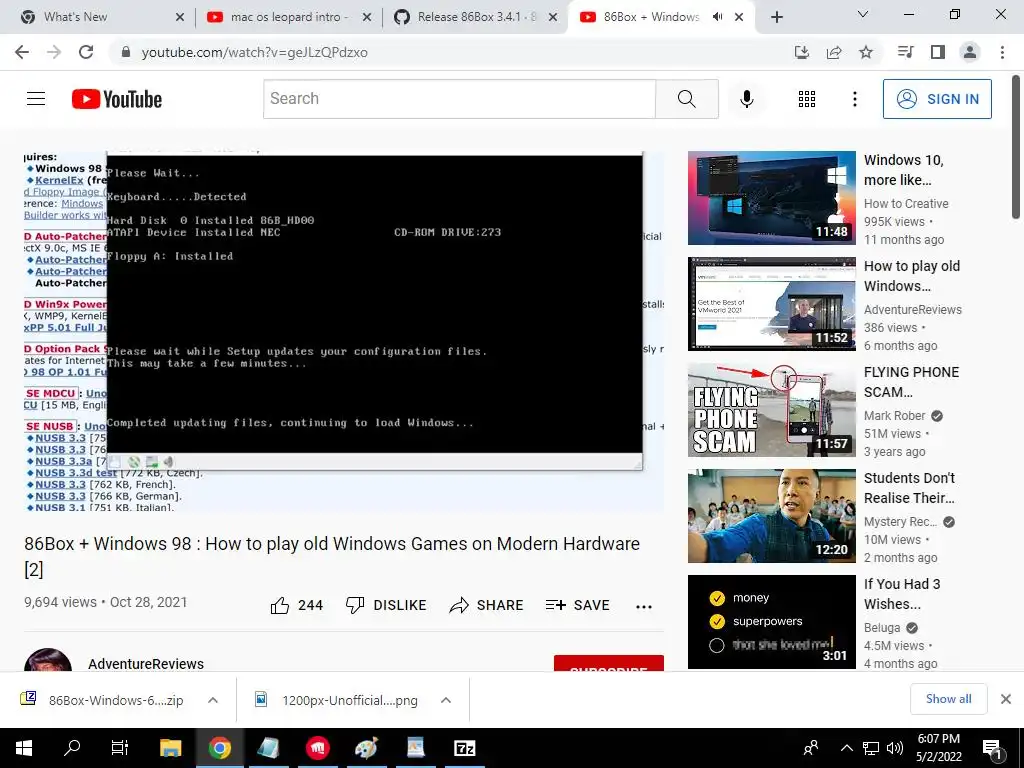The image size is (1024, 768).
Task: Share the video
Action: [x=487, y=605]
